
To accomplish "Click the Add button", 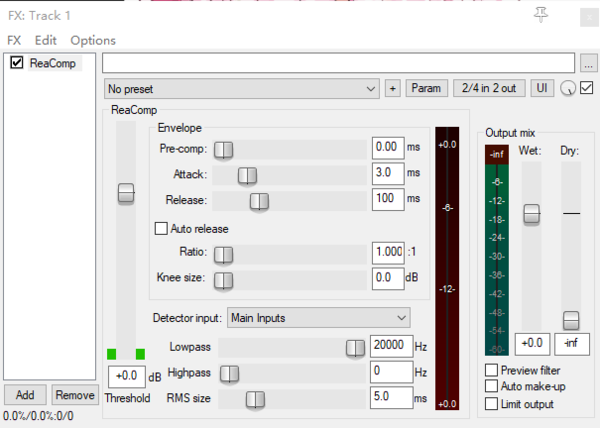I will tap(25, 395).
